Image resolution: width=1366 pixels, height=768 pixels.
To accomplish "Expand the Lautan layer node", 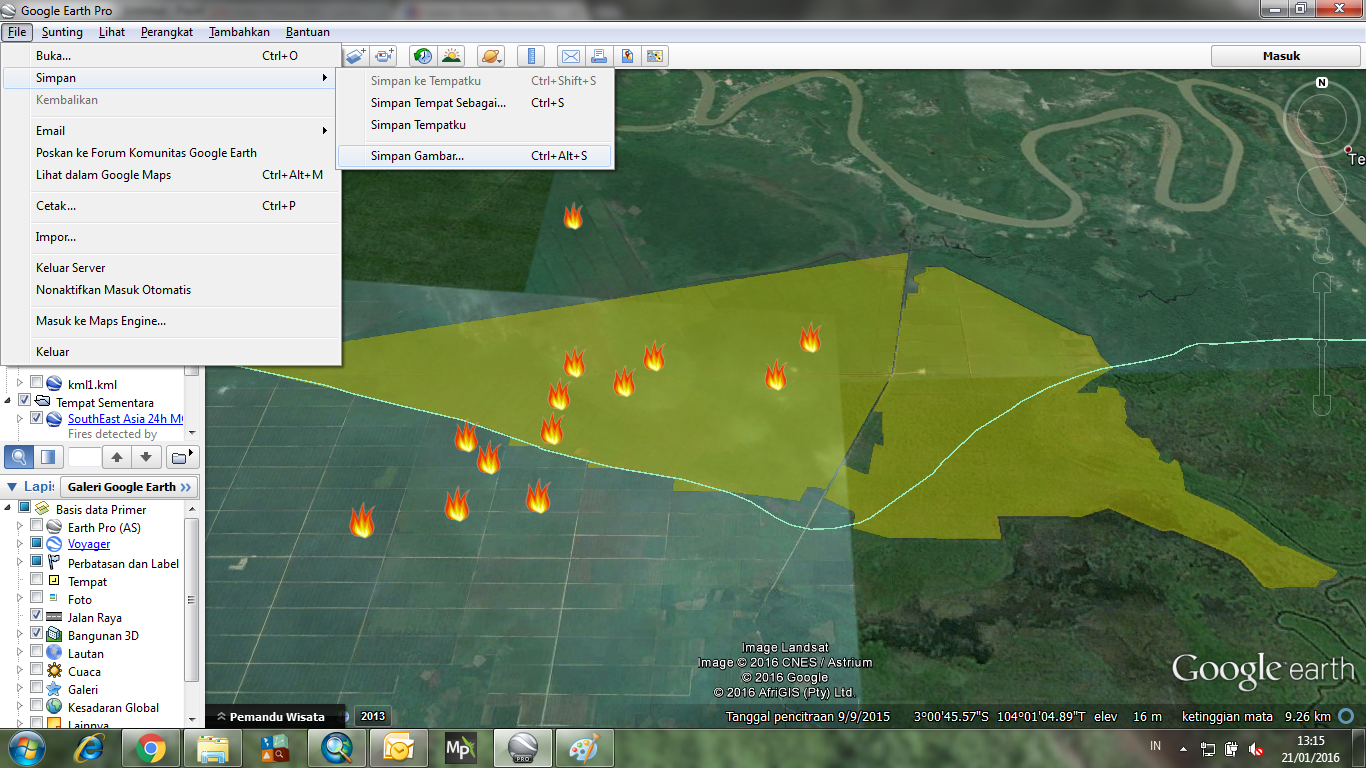I will coord(19,653).
